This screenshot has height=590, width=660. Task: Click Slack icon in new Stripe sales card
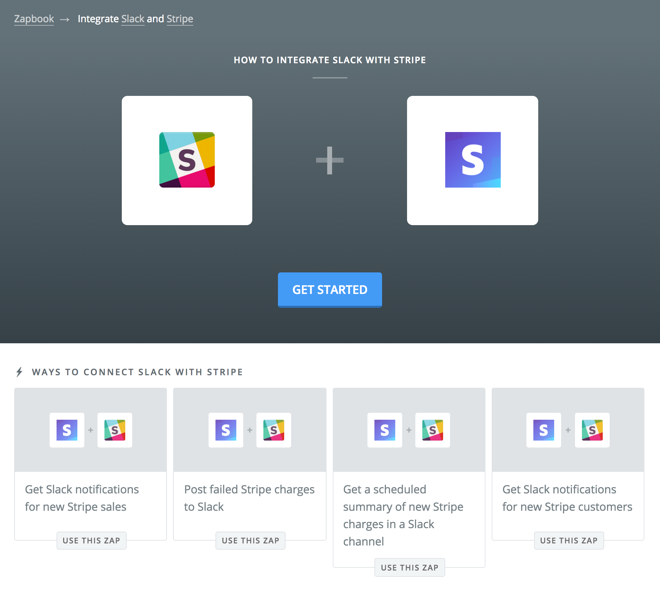[114, 430]
